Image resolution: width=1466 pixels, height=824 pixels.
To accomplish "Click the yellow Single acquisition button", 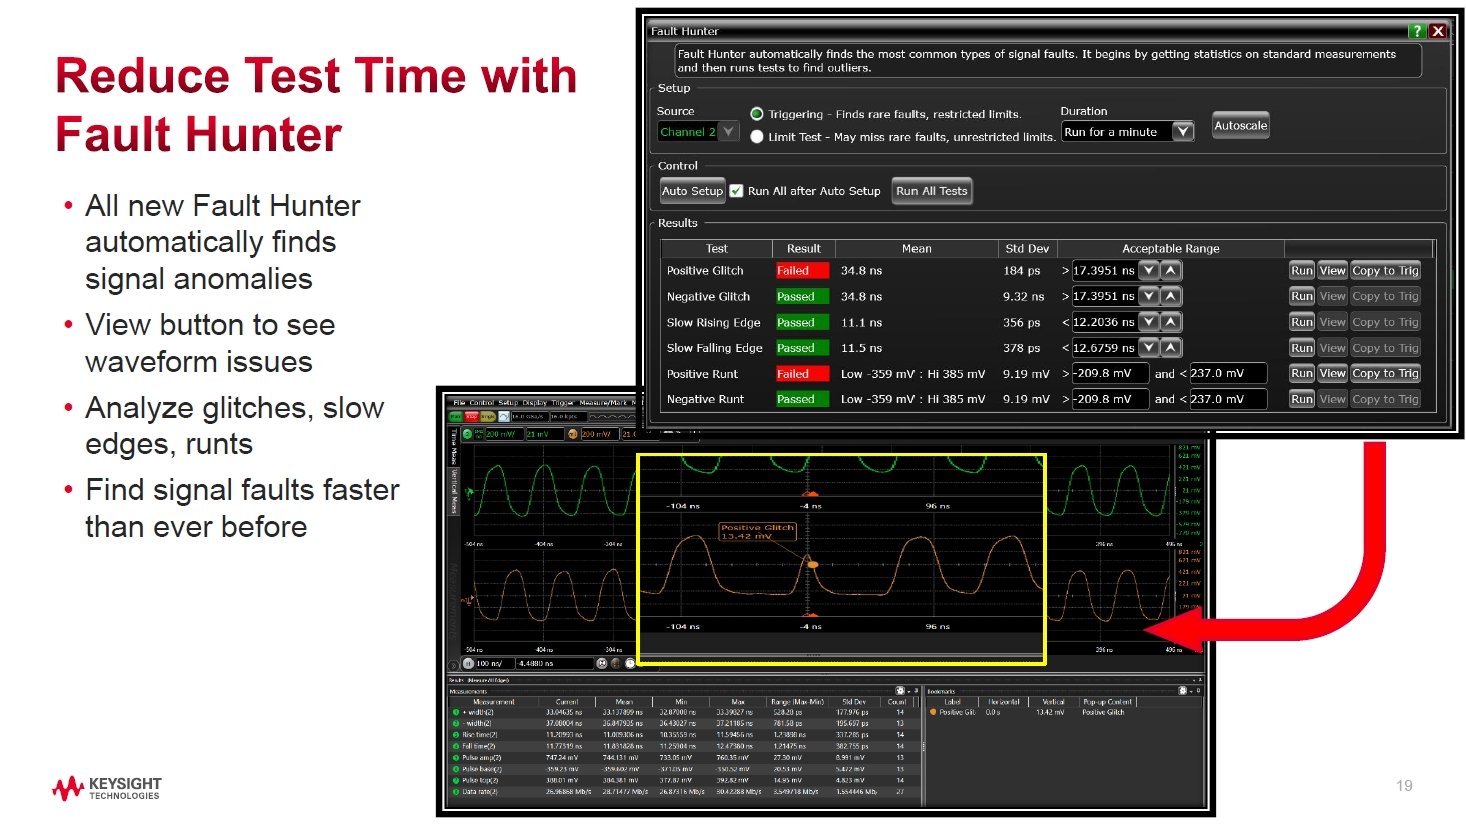I will pos(488,416).
